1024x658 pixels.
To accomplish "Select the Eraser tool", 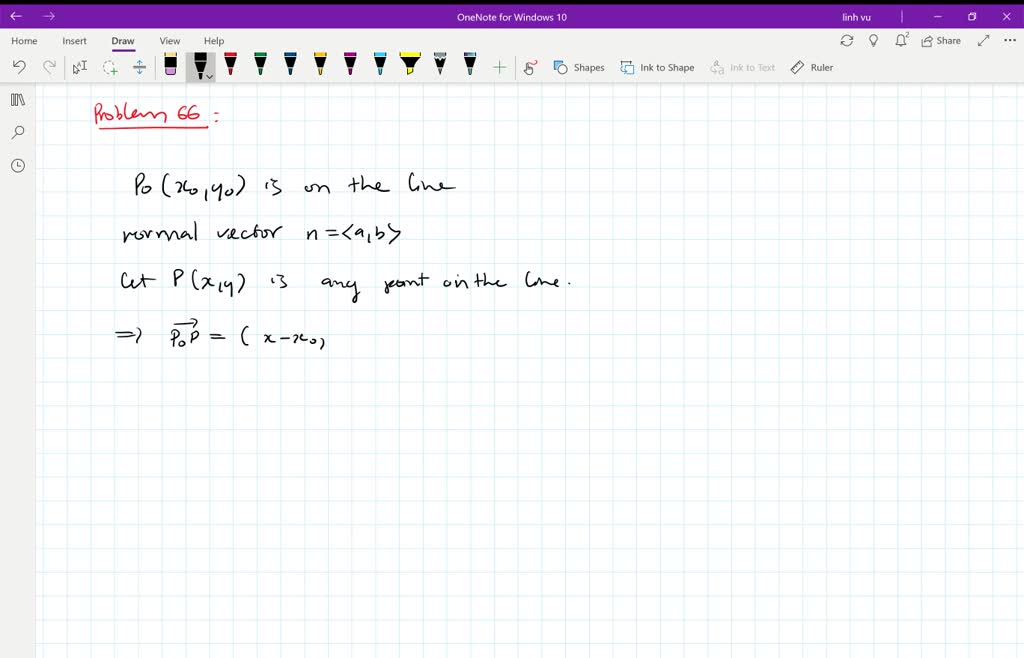I will (x=170, y=66).
